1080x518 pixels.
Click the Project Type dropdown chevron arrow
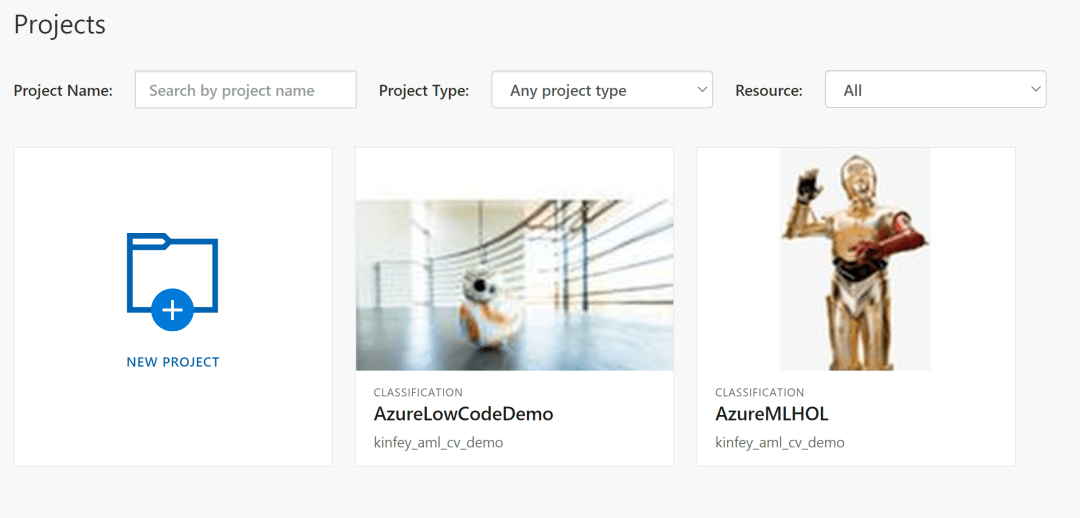[701, 90]
